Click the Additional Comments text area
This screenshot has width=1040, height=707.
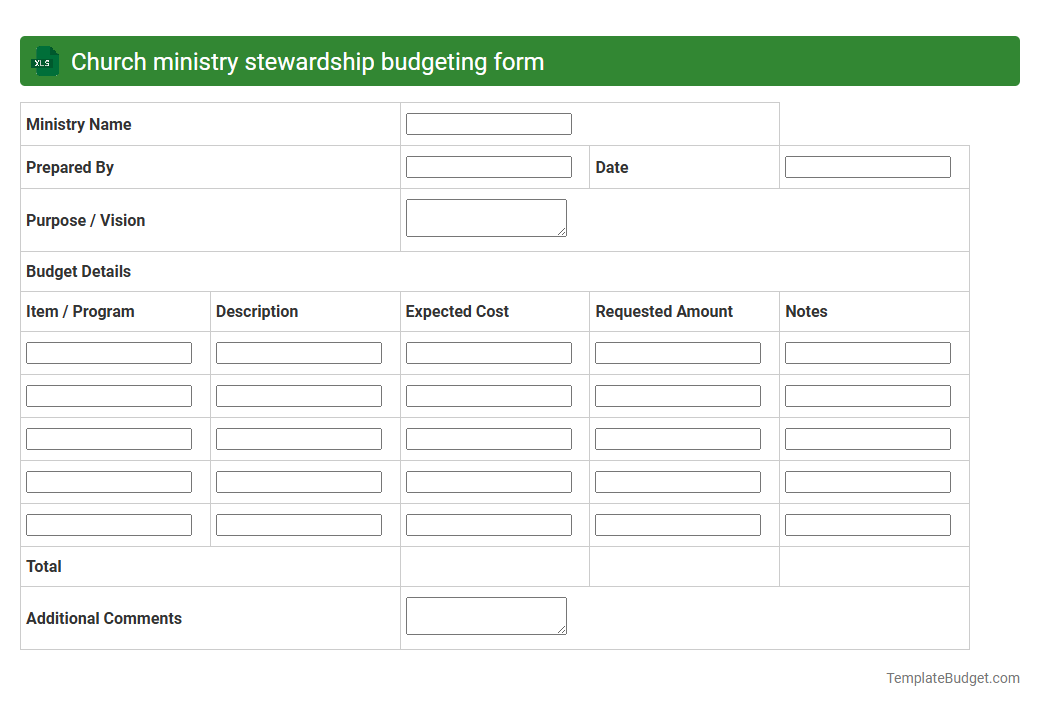pos(486,615)
